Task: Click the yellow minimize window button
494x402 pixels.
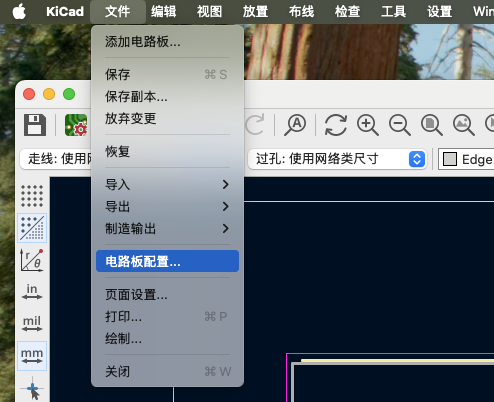Action: coord(49,94)
